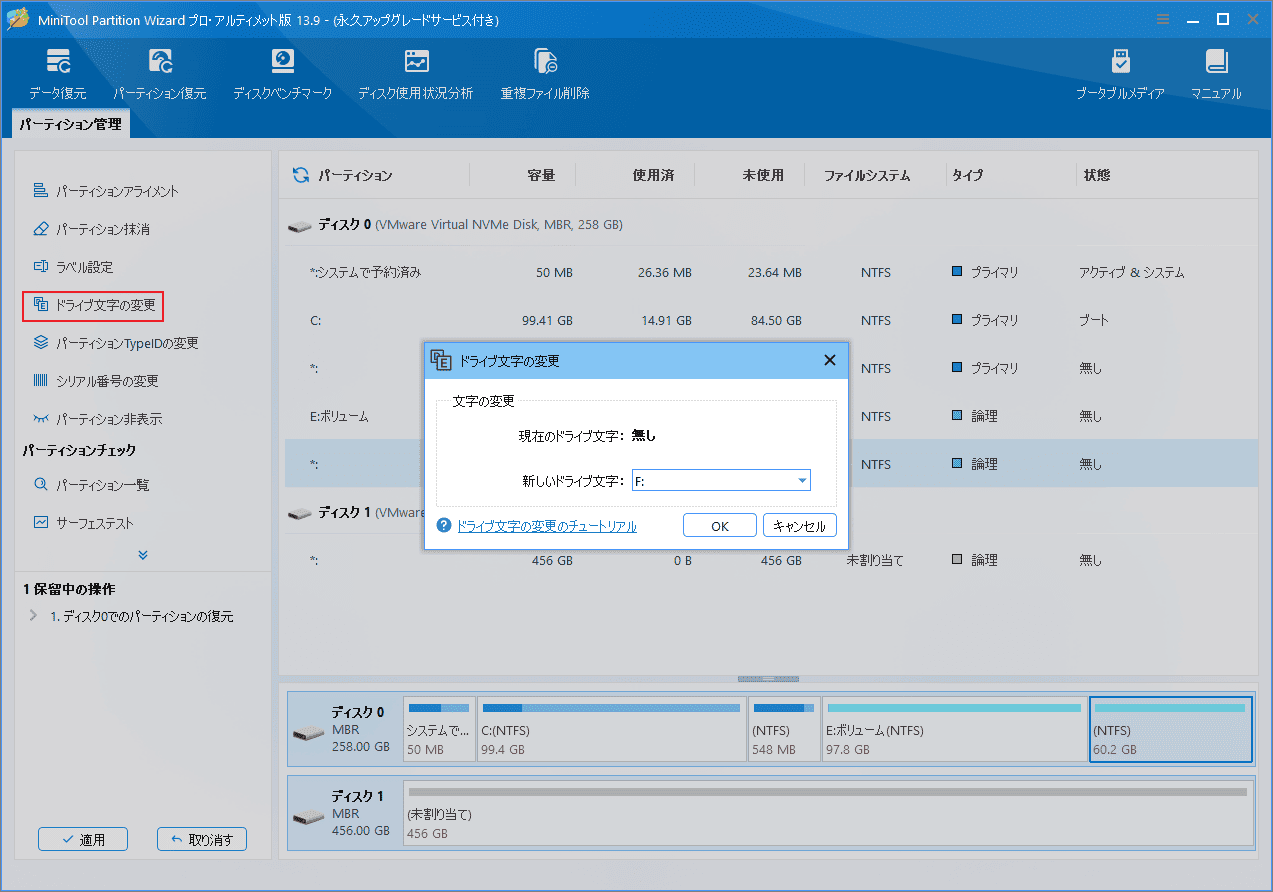Cancel the drive letter dialog with キャンセル
This screenshot has width=1273, height=892.
tap(800, 526)
